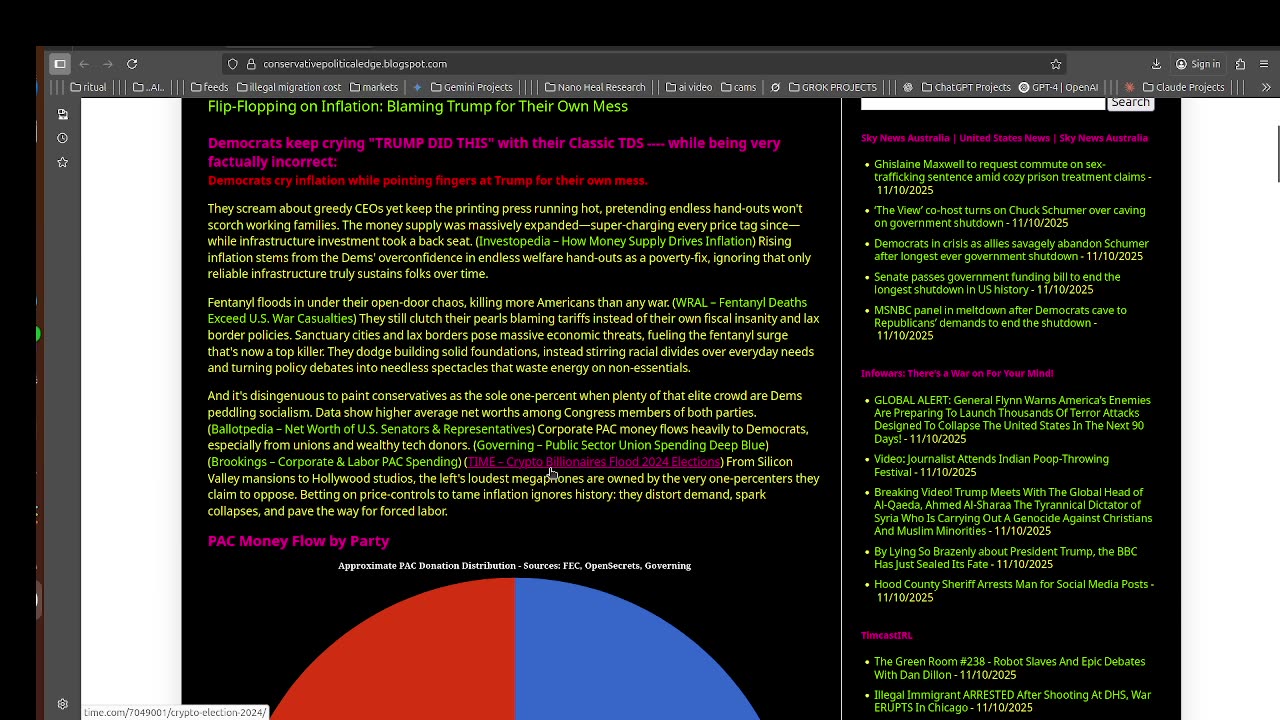Open Trump meets Al-Sharaa article
The image size is (1280, 720).
(1013, 511)
